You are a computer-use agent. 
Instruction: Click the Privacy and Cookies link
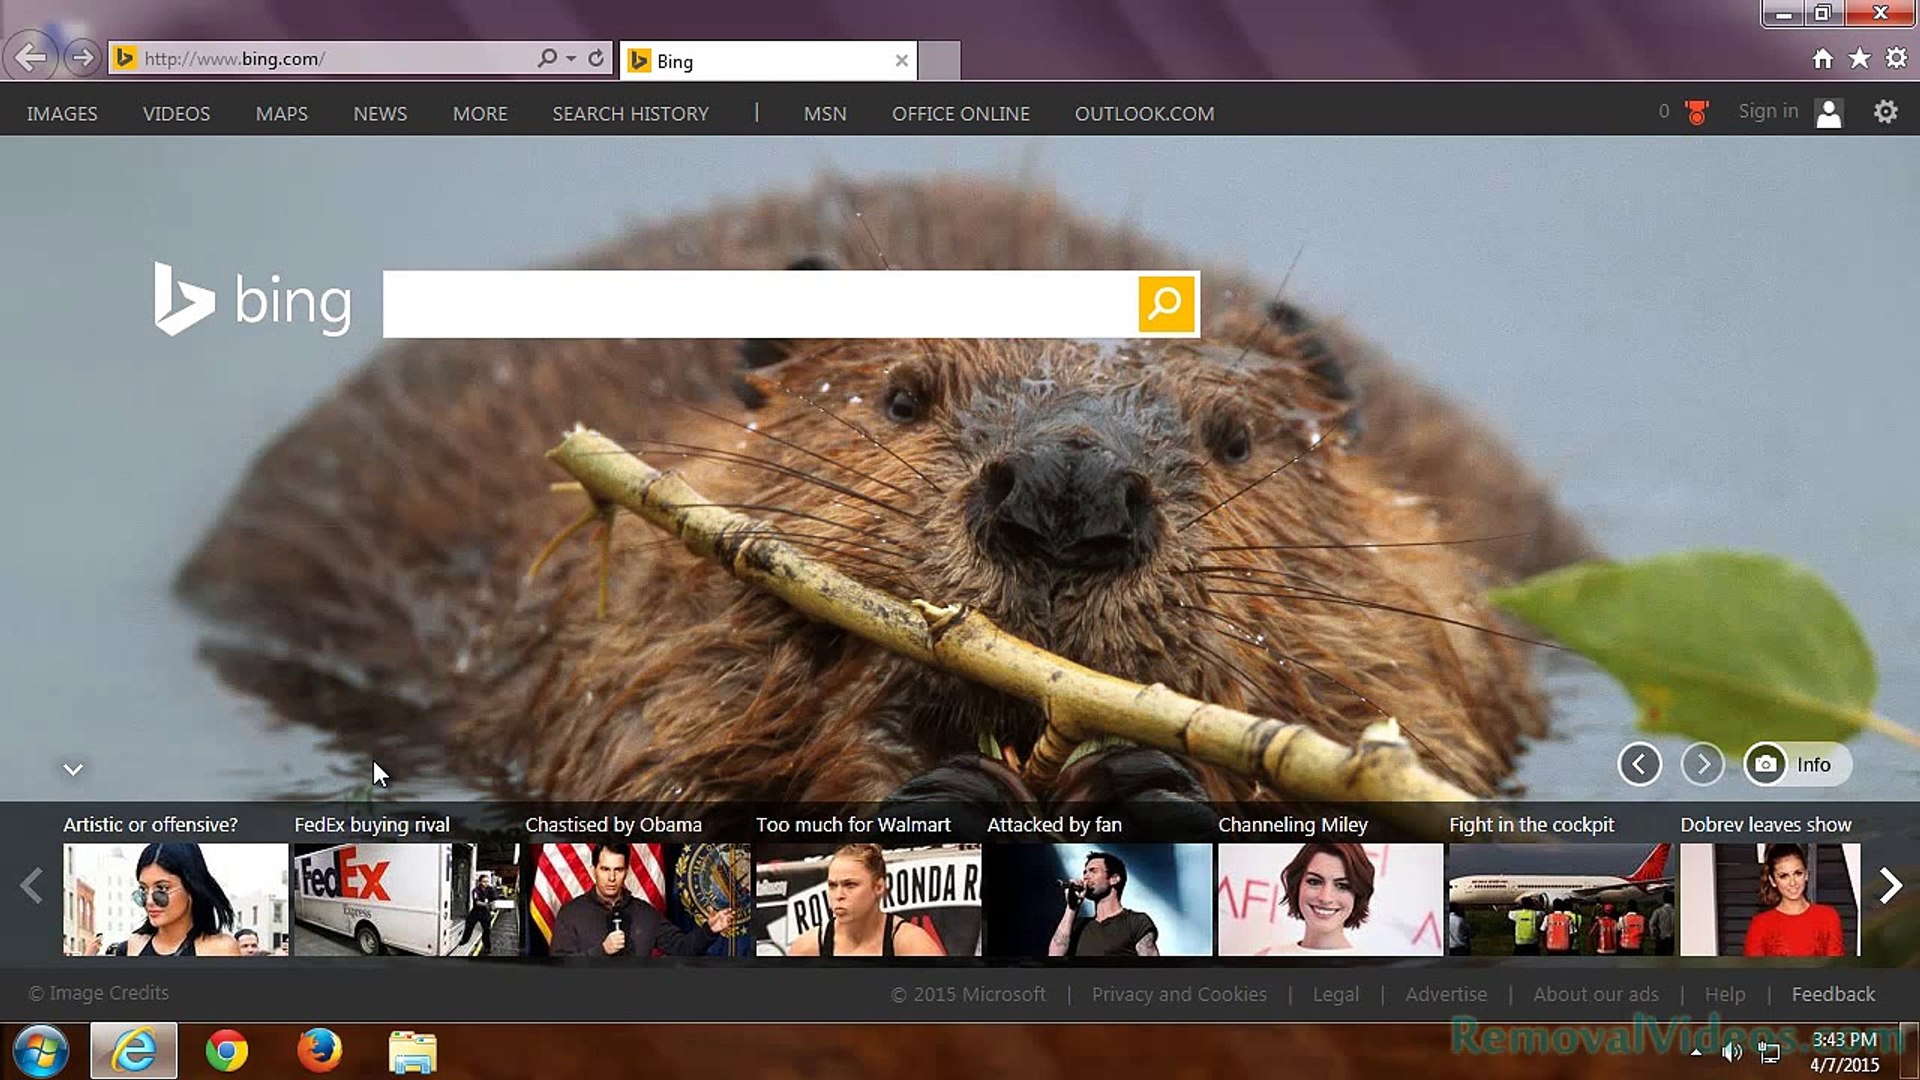click(1178, 994)
